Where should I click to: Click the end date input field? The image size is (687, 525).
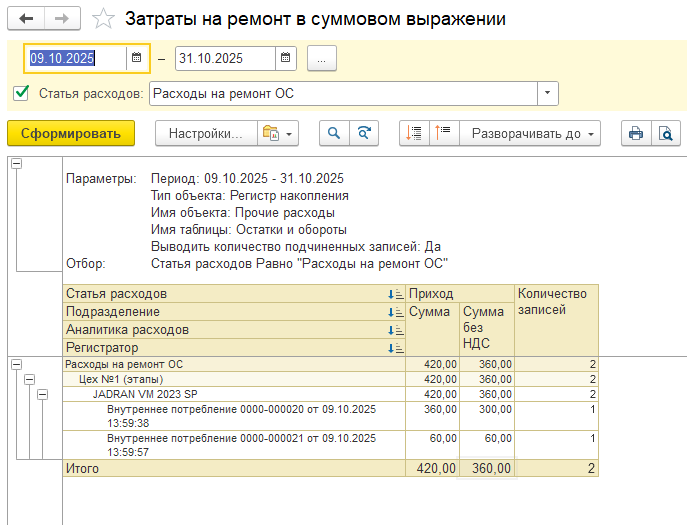tap(223, 58)
